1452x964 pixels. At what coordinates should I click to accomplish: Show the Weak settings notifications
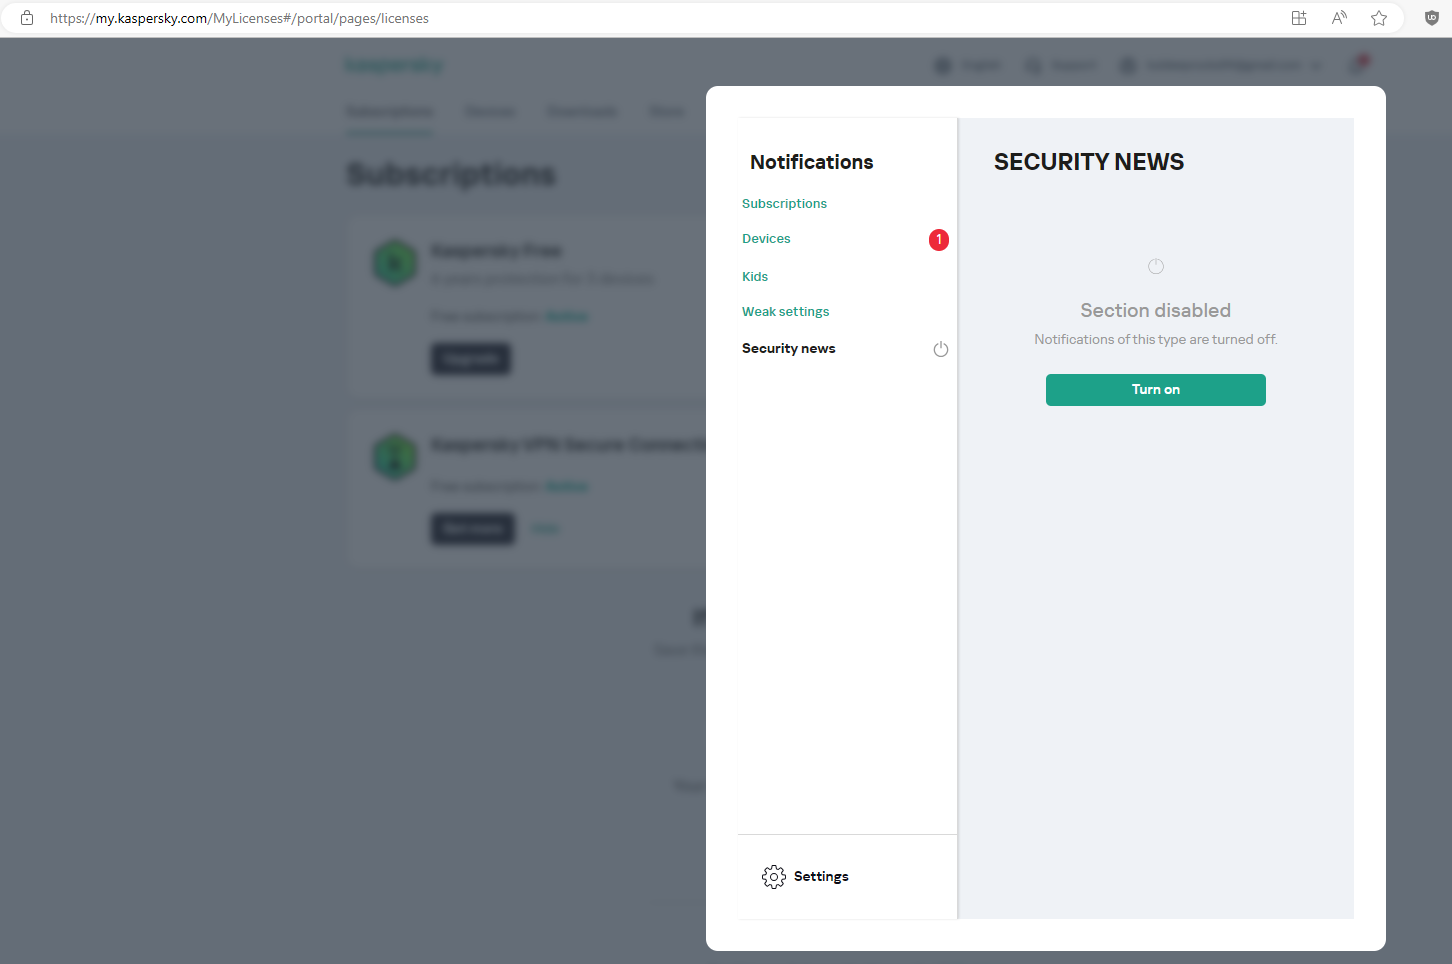[x=785, y=312]
